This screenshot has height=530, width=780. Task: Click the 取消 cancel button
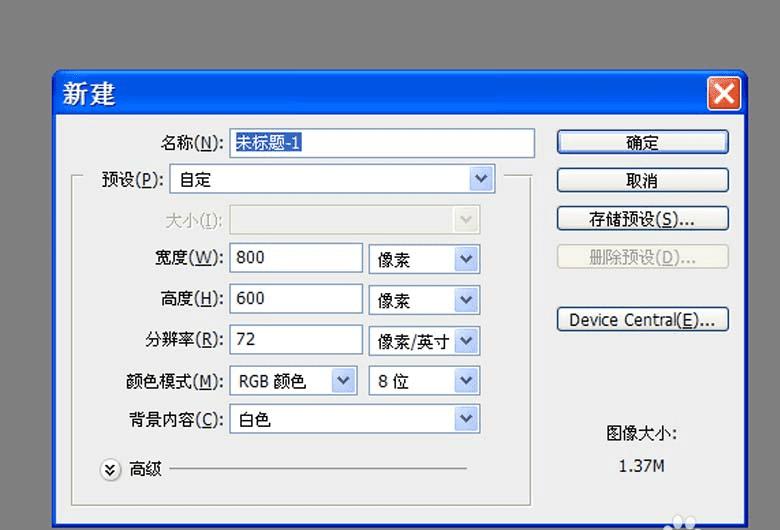pos(642,180)
